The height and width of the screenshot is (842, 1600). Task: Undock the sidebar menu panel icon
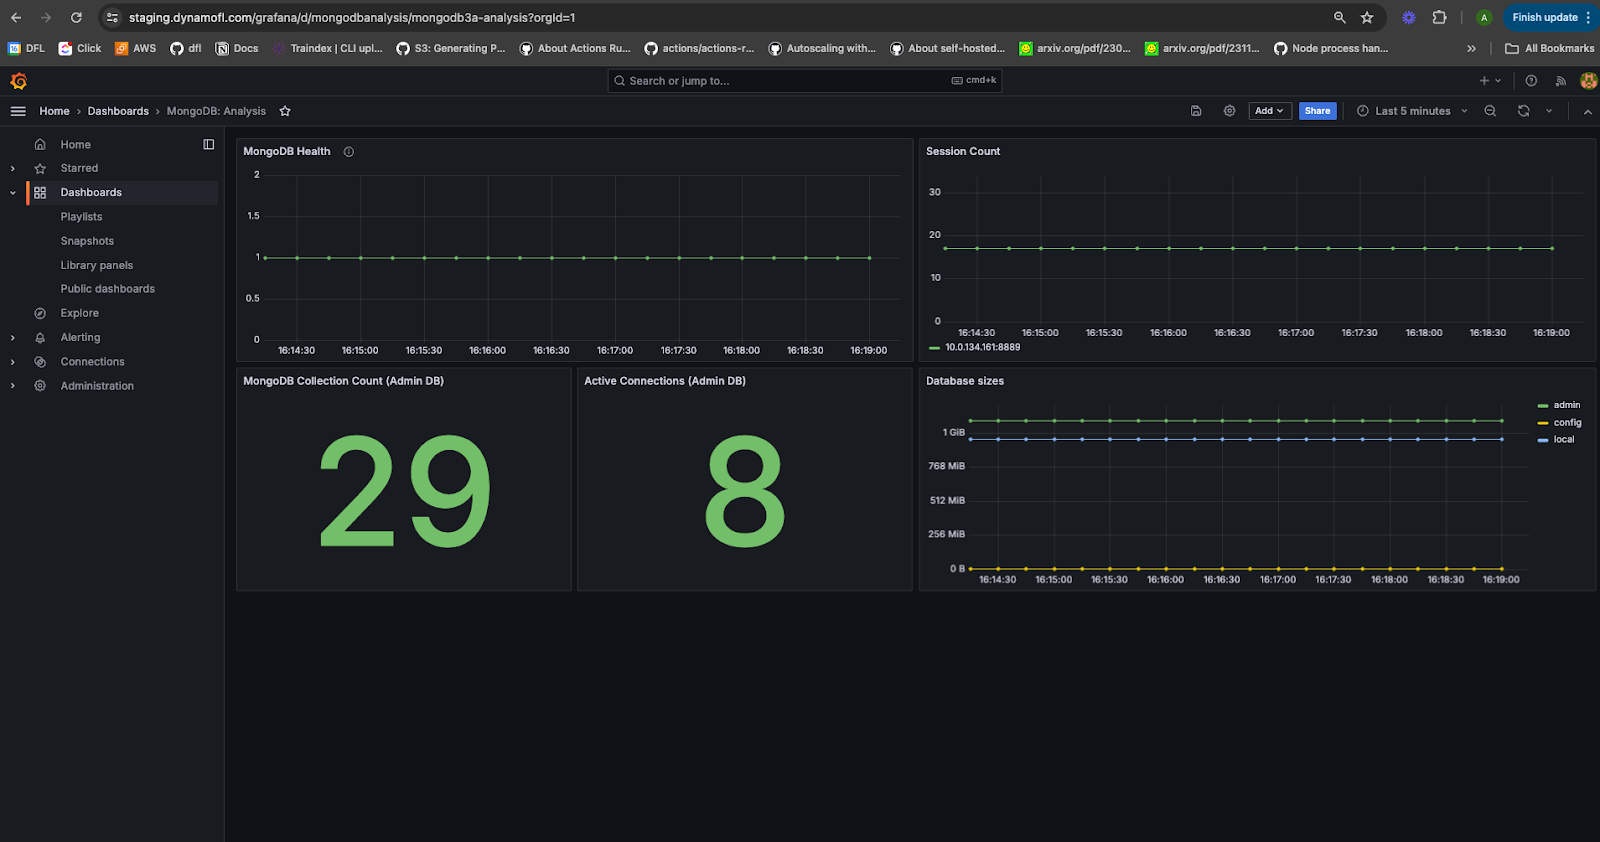click(x=209, y=144)
